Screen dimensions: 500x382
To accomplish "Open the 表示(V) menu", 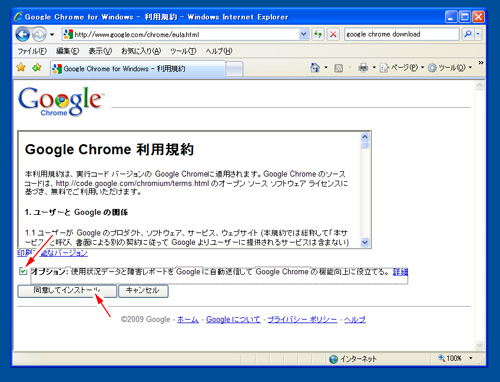I will (x=100, y=51).
